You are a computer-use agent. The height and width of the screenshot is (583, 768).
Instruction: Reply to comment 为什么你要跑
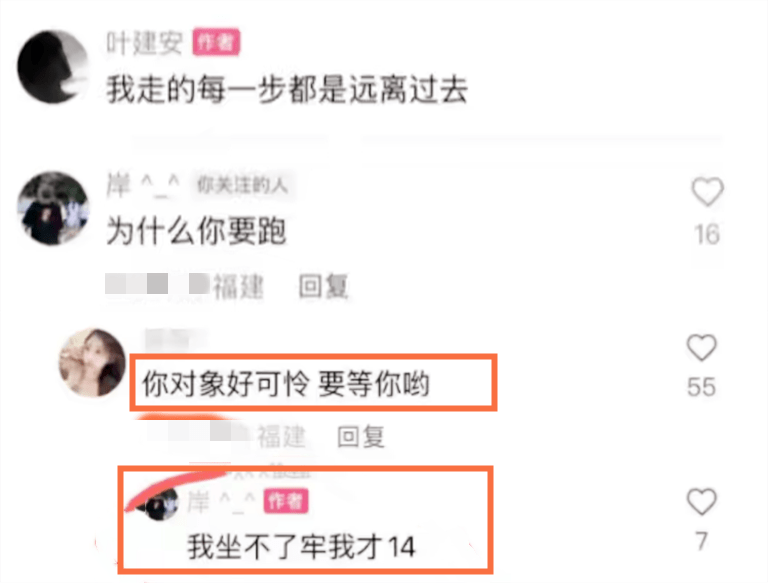pyautogui.click(x=323, y=286)
